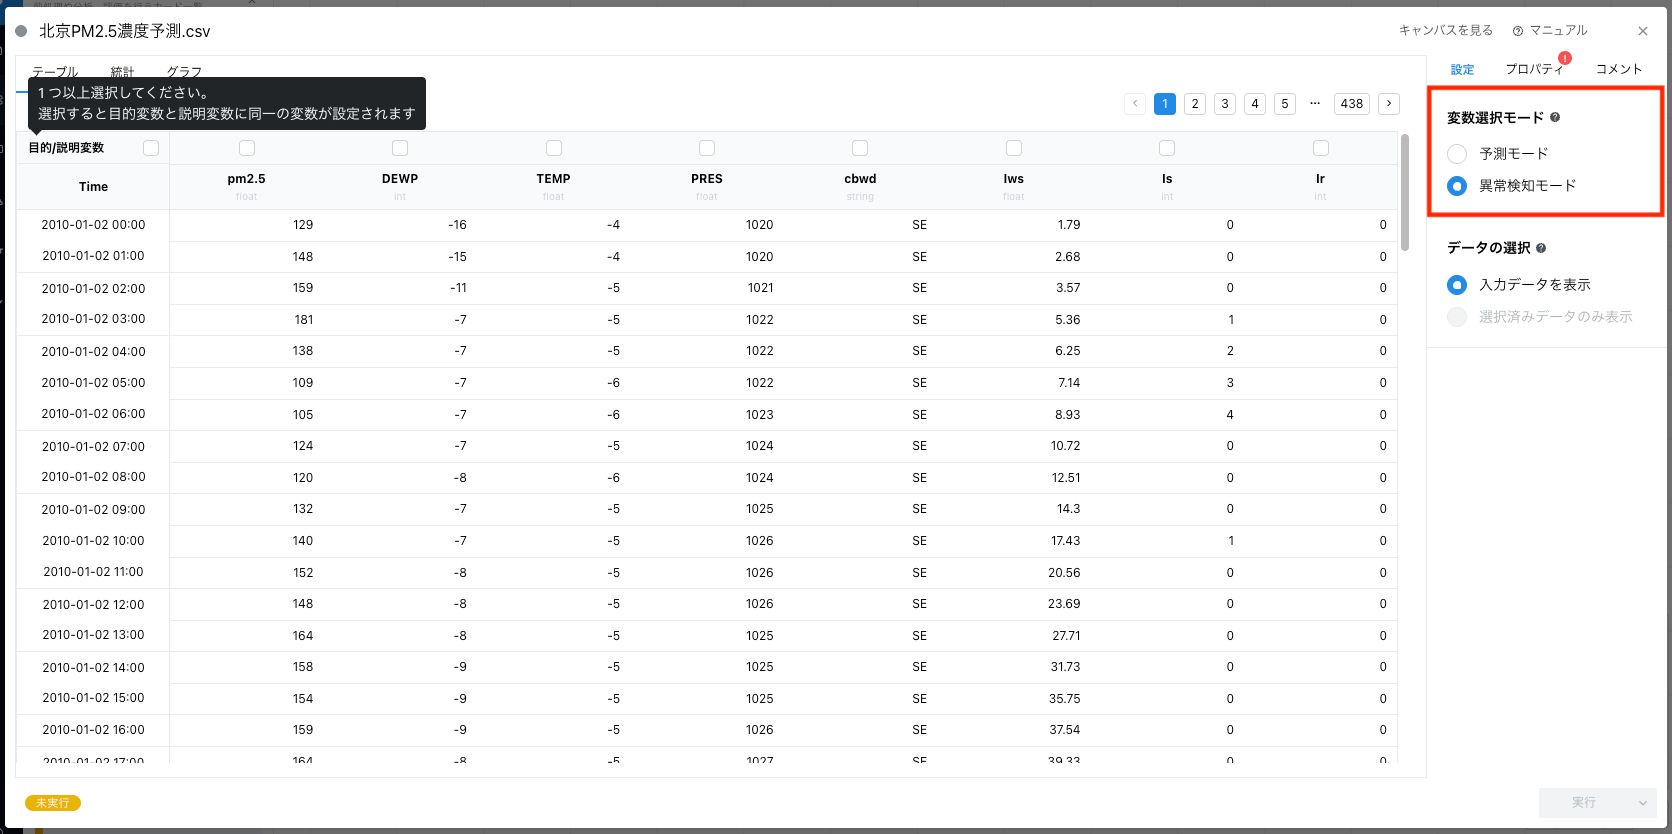Check the PRES column checkbox
The width and height of the screenshot is (1672, 834).
pyautogui.click(x=707, y=148)
